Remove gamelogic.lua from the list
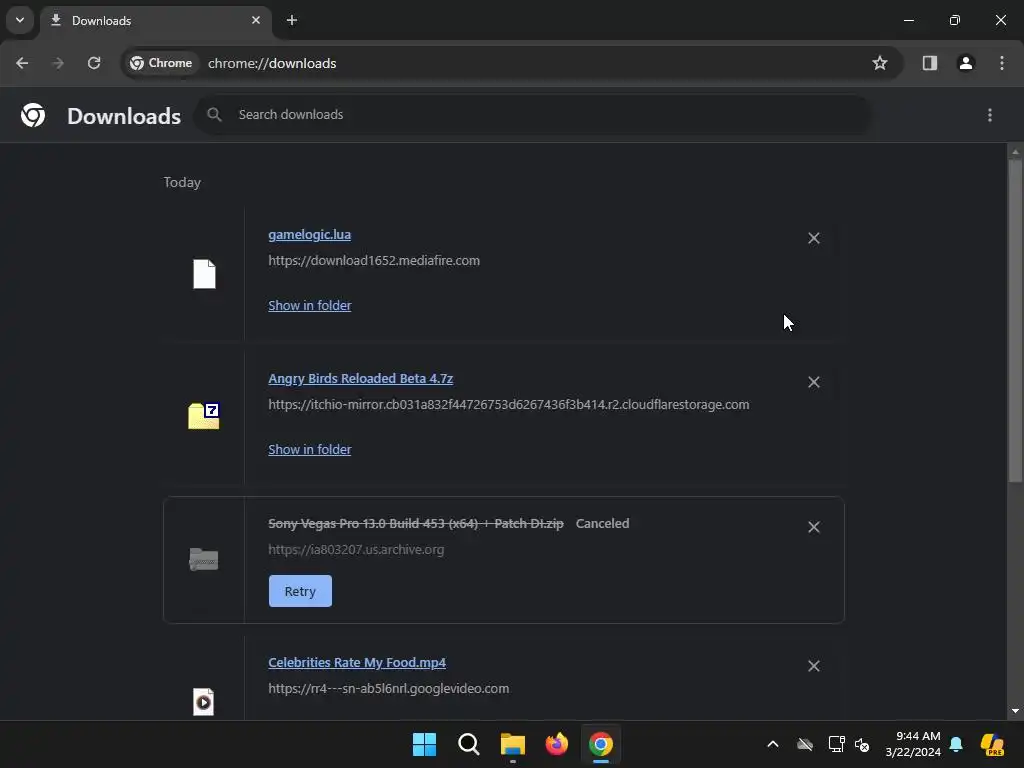 814,238
